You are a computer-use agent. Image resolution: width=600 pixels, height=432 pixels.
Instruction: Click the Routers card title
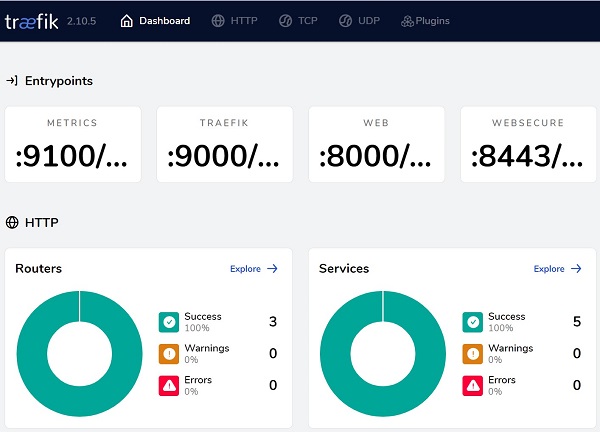click(x=39, y=268)
